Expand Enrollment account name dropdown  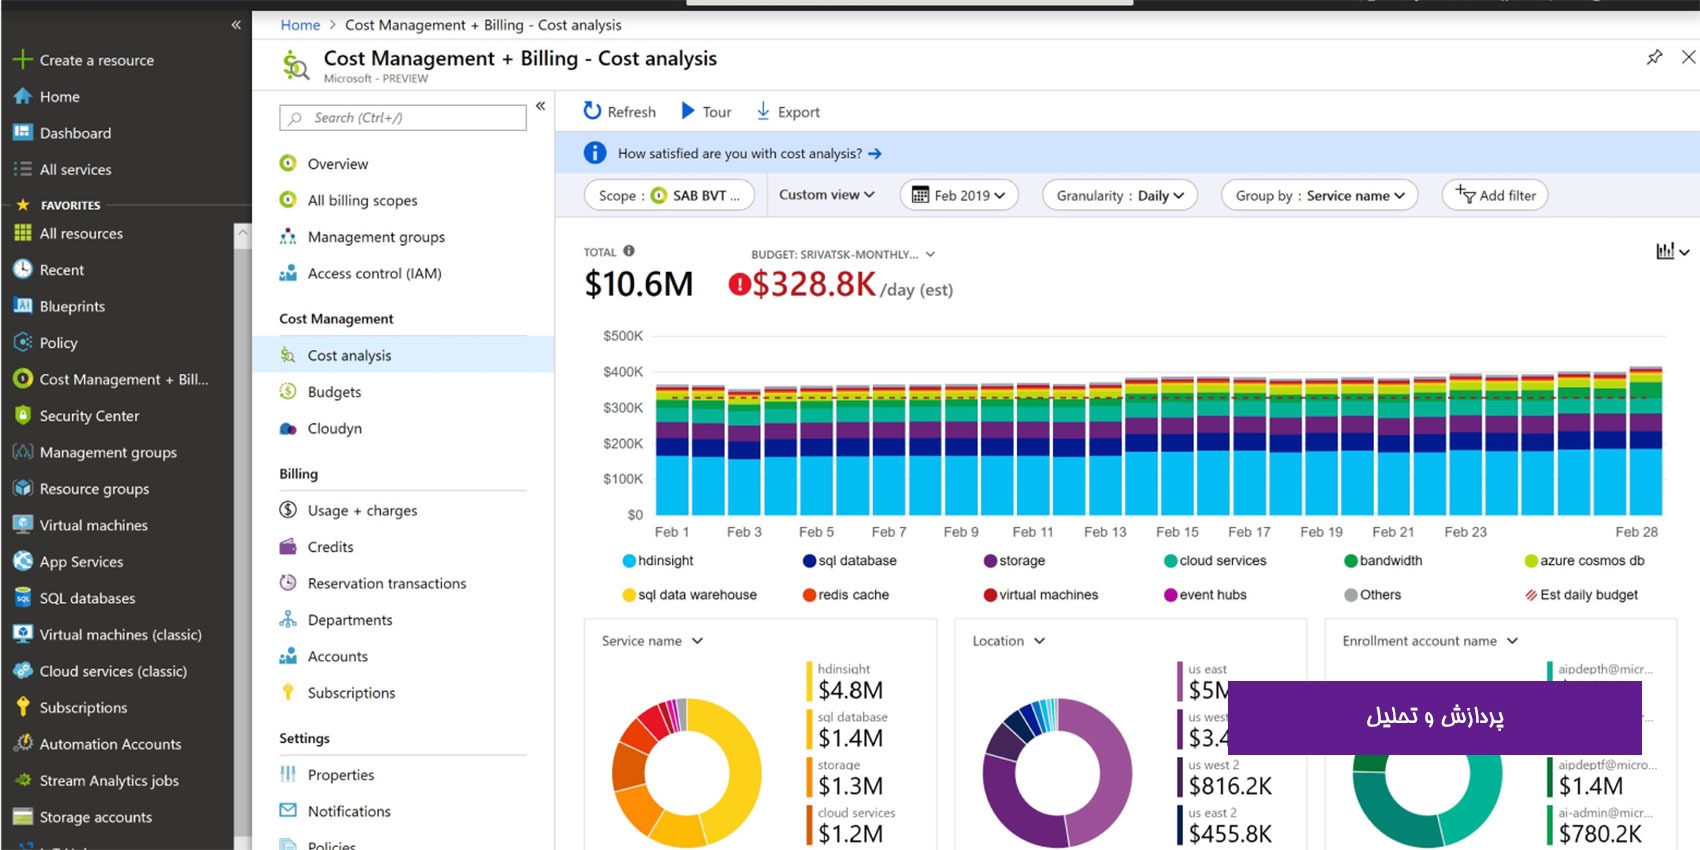[x=1512, y=641]
